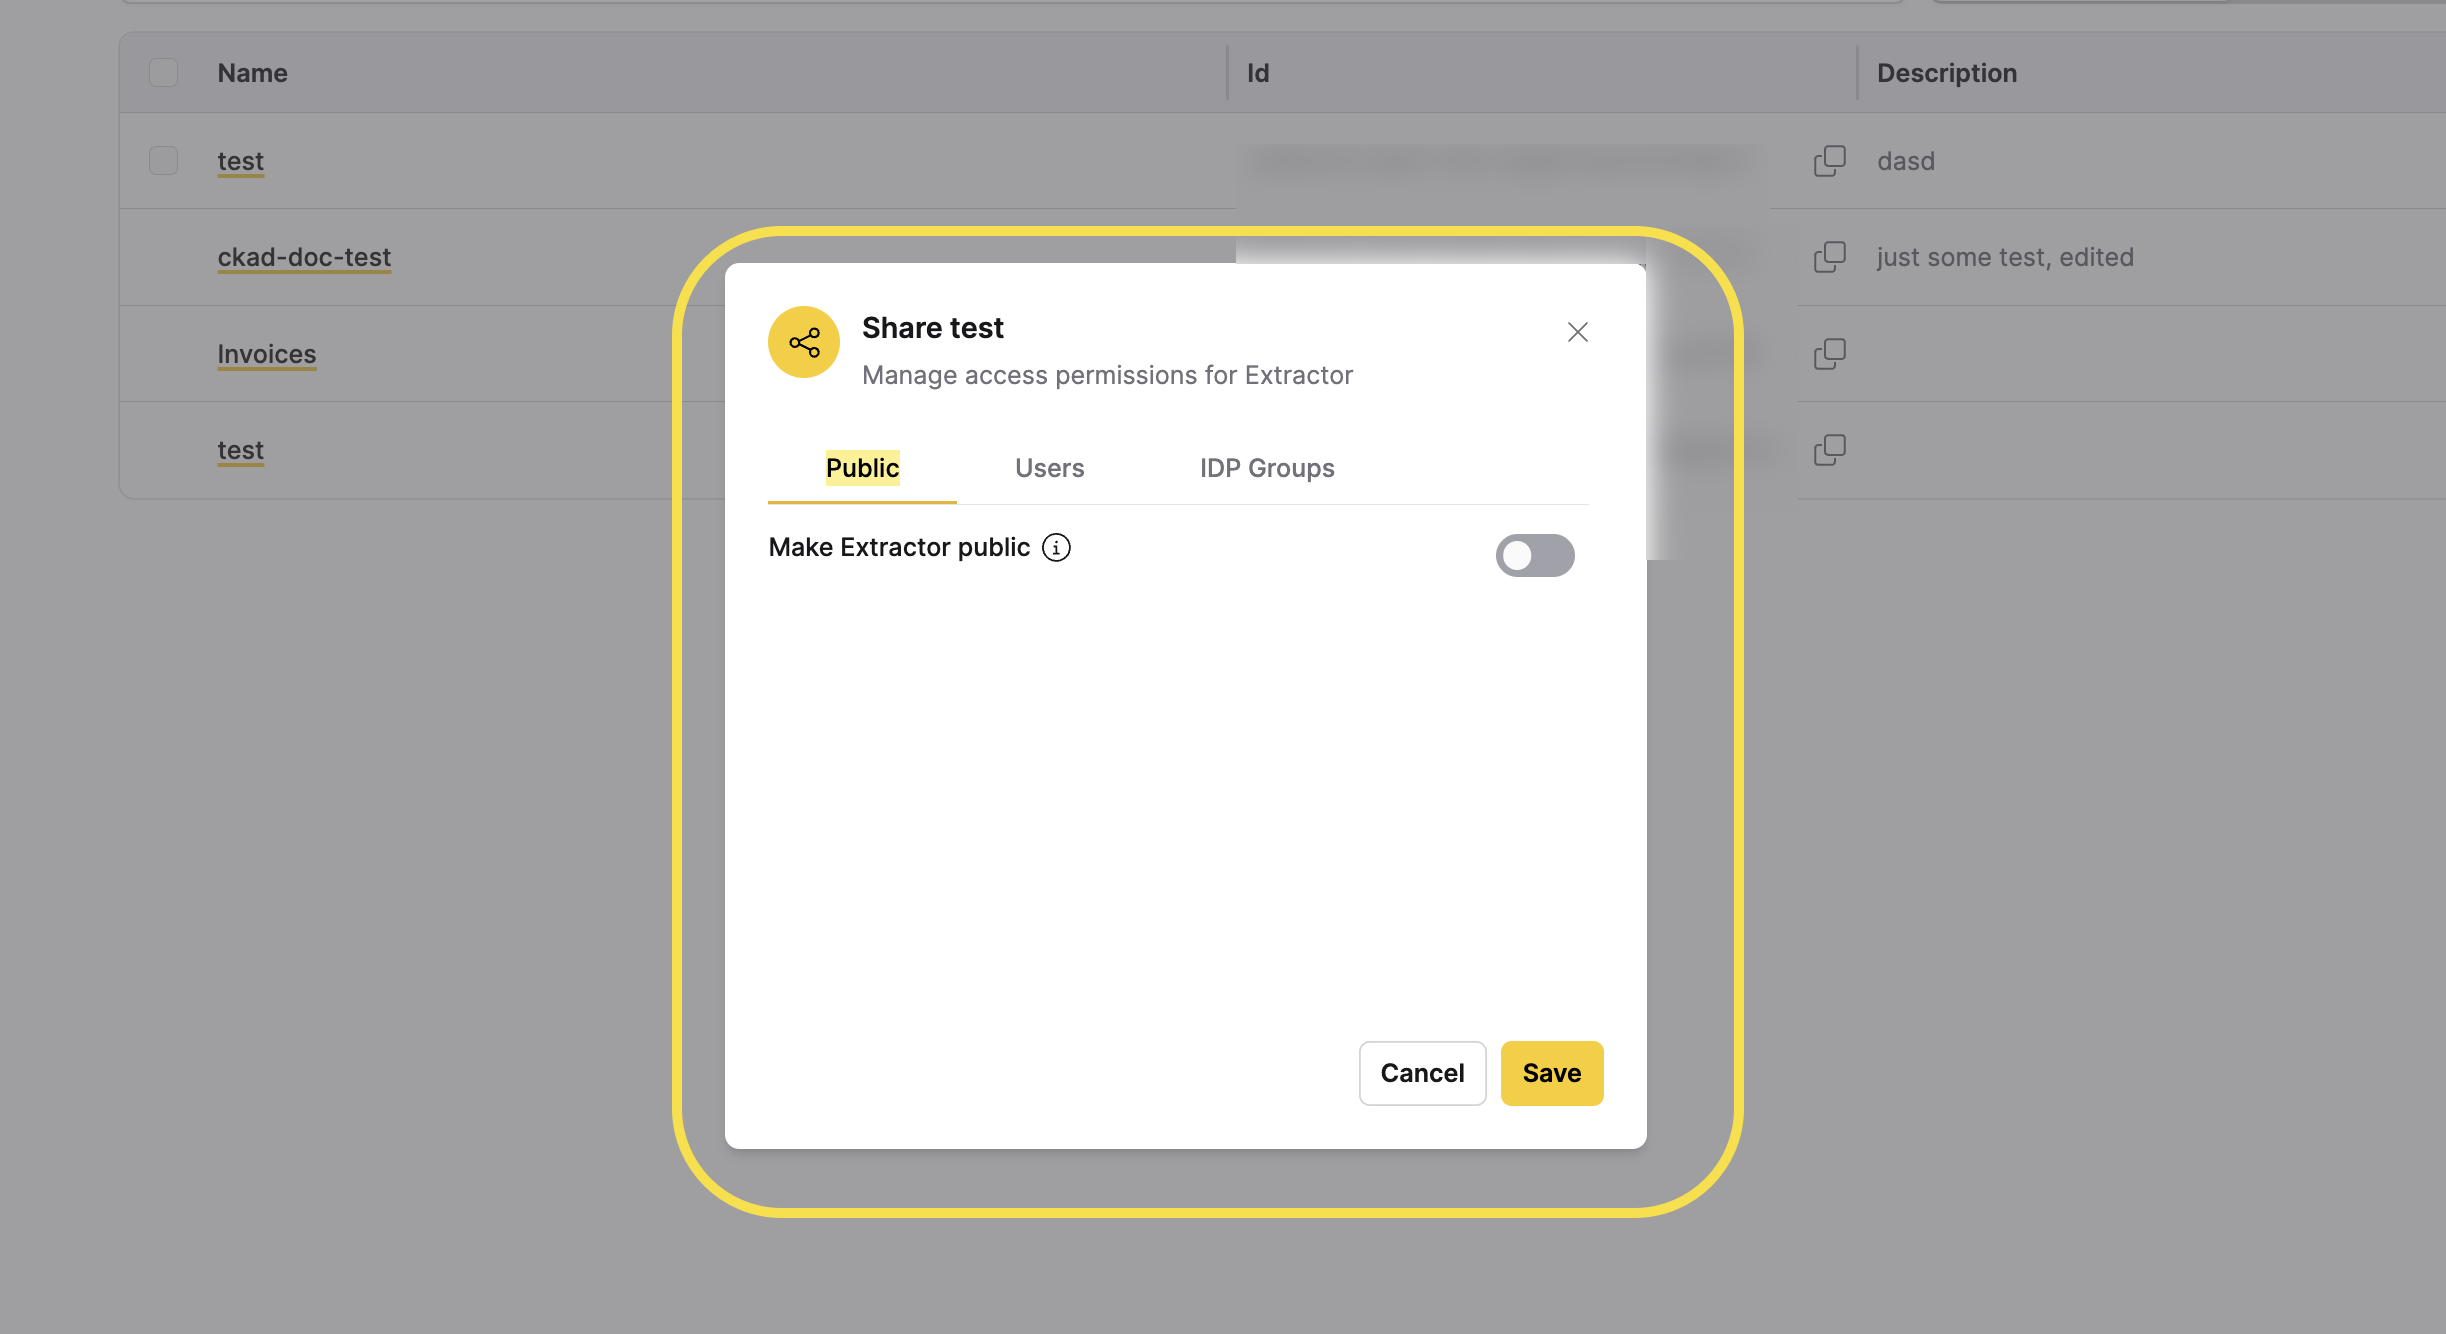
Task: Switch to the Users tab
Action: (x=1049, y=468)
